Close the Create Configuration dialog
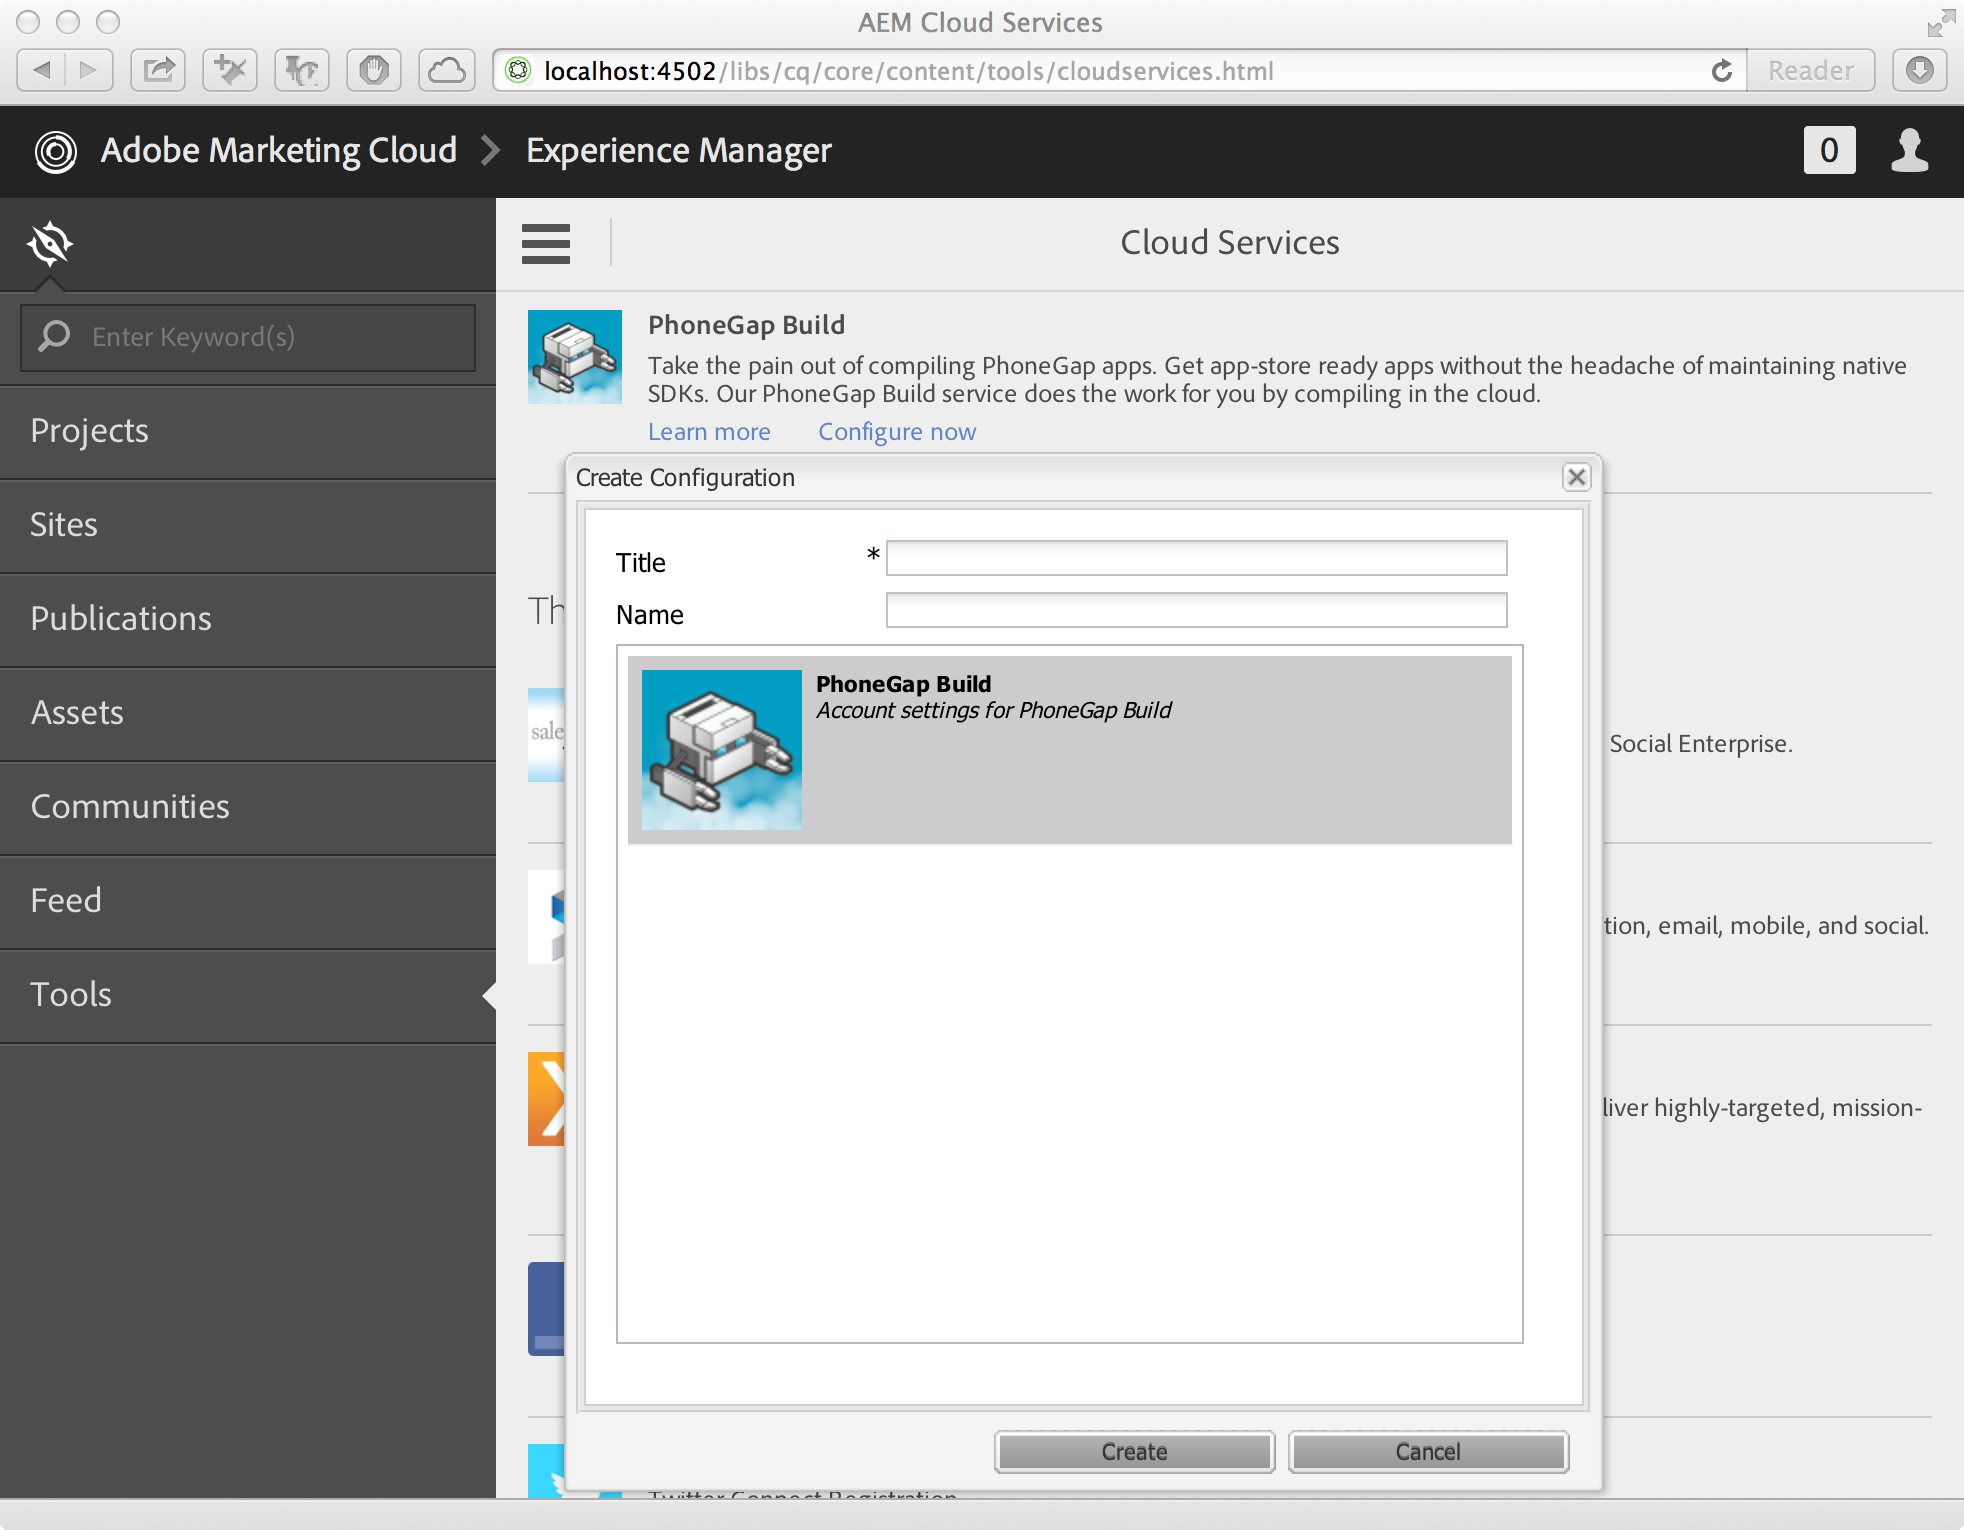 (x=1576, y=477)
